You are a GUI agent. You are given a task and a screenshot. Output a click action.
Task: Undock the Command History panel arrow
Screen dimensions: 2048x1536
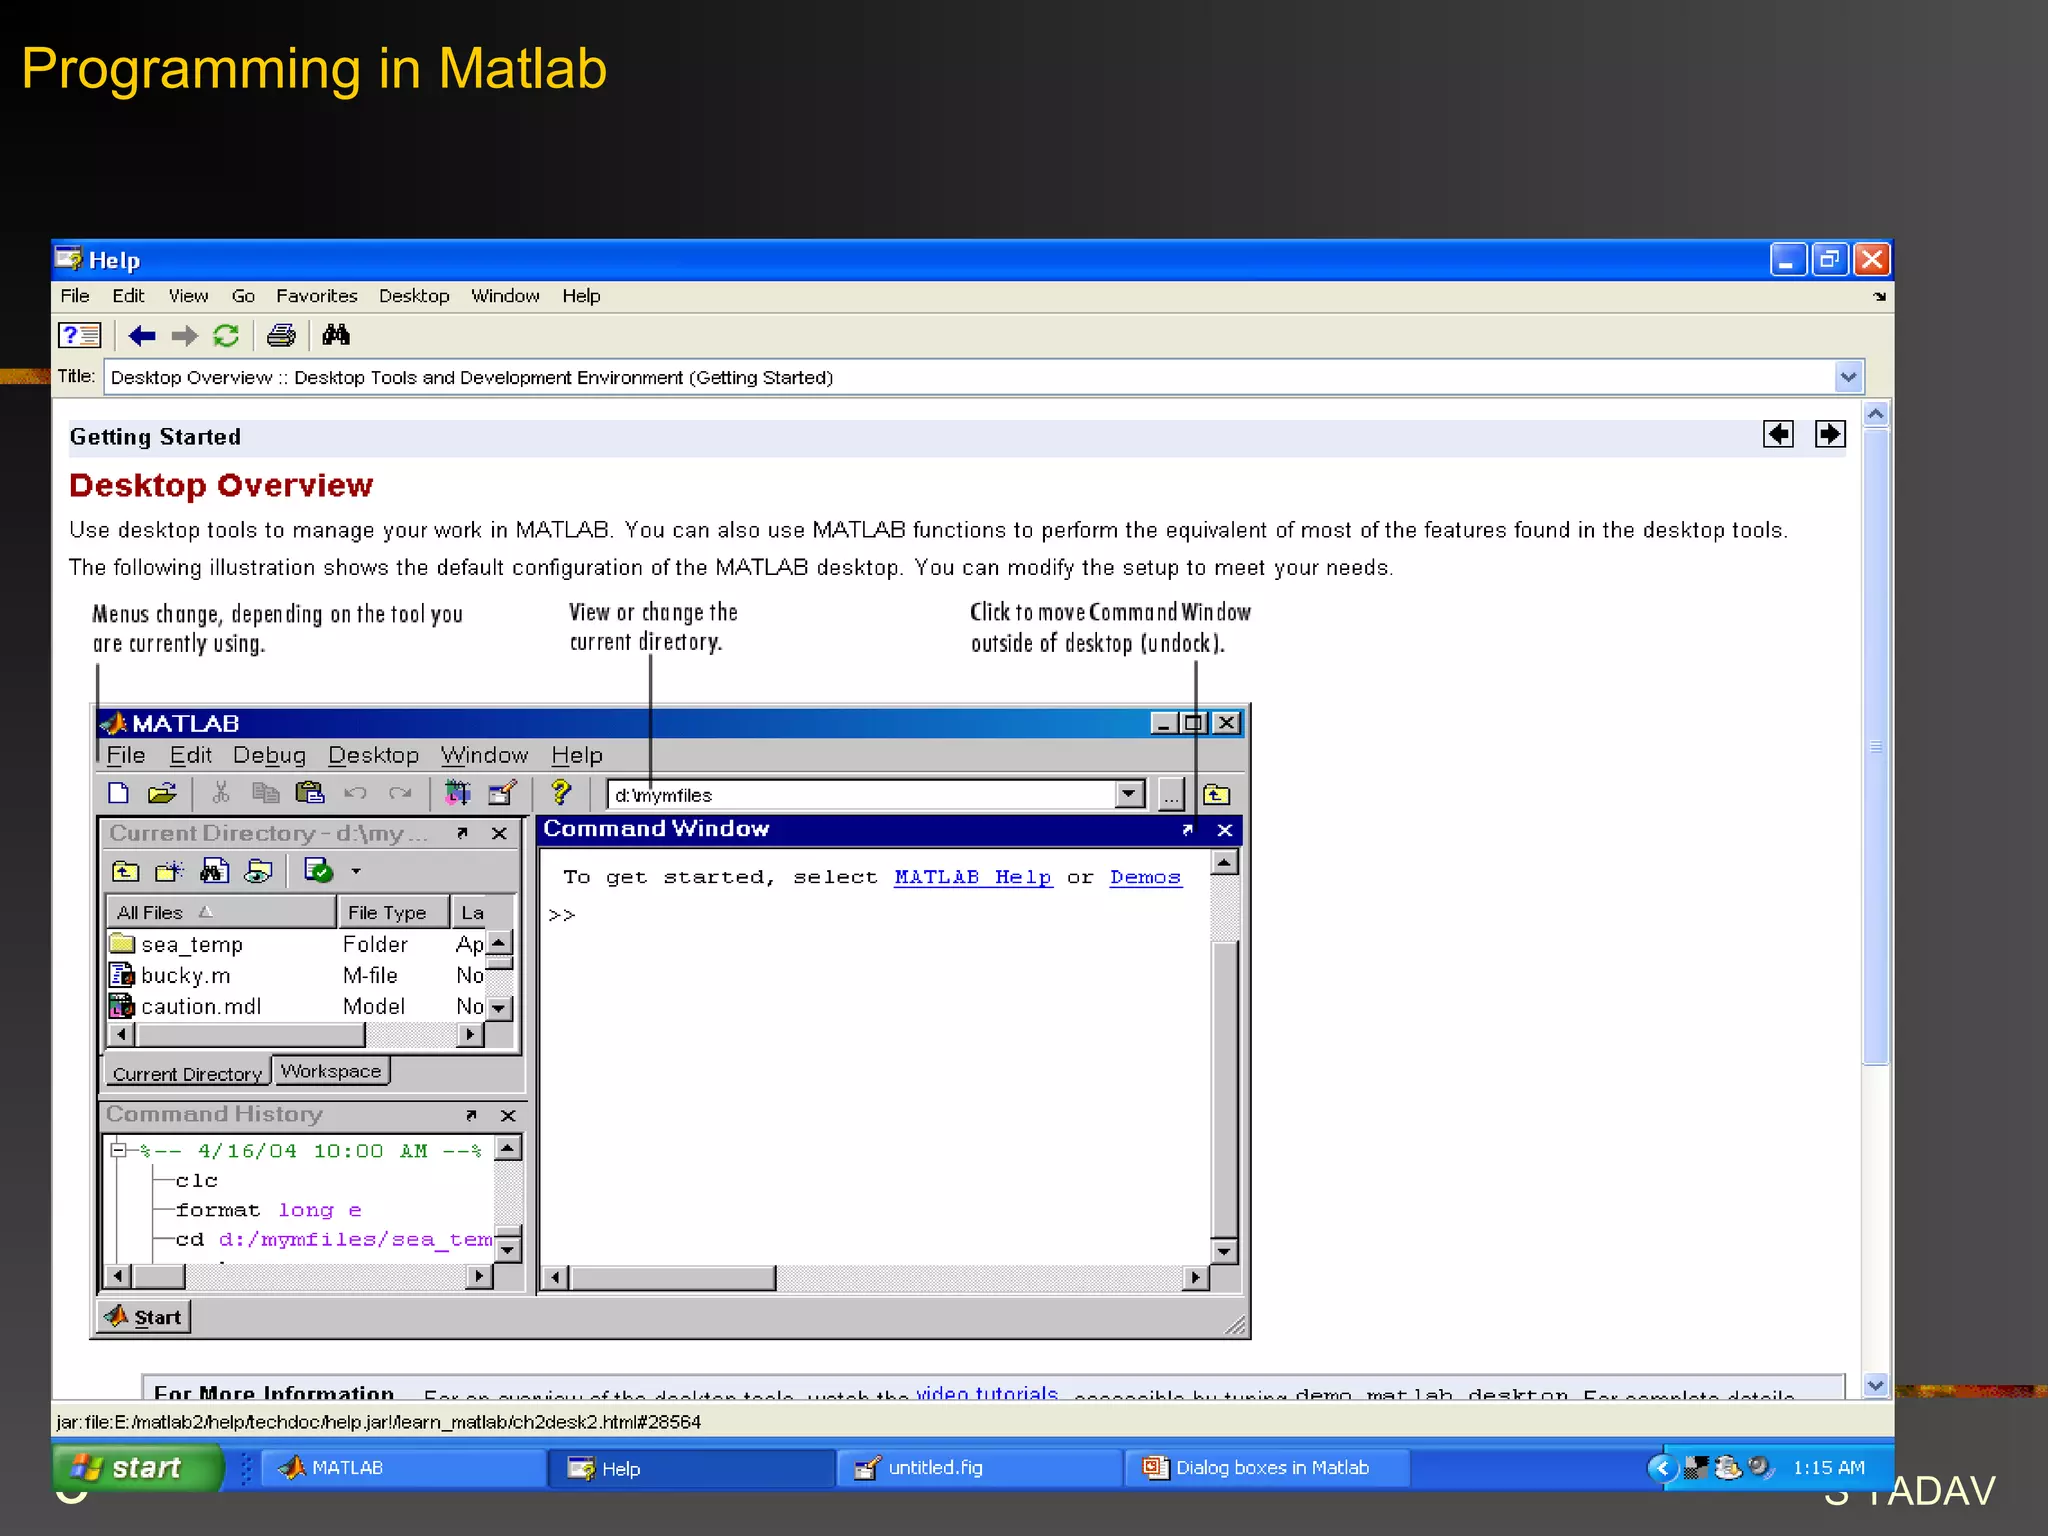pos(471,1115)
